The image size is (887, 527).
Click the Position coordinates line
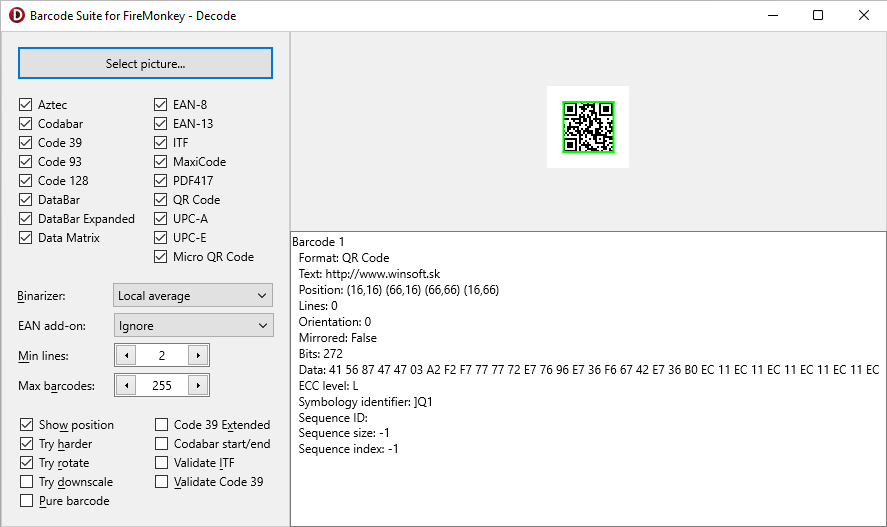tap(399, 290)
